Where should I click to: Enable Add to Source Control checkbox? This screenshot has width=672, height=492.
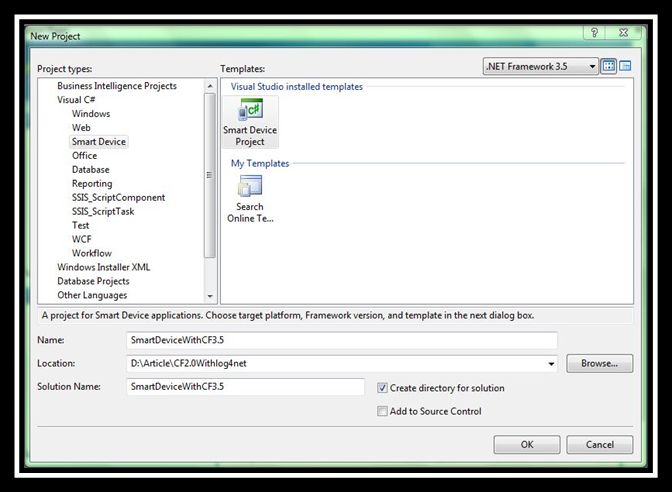coord(382,411)
